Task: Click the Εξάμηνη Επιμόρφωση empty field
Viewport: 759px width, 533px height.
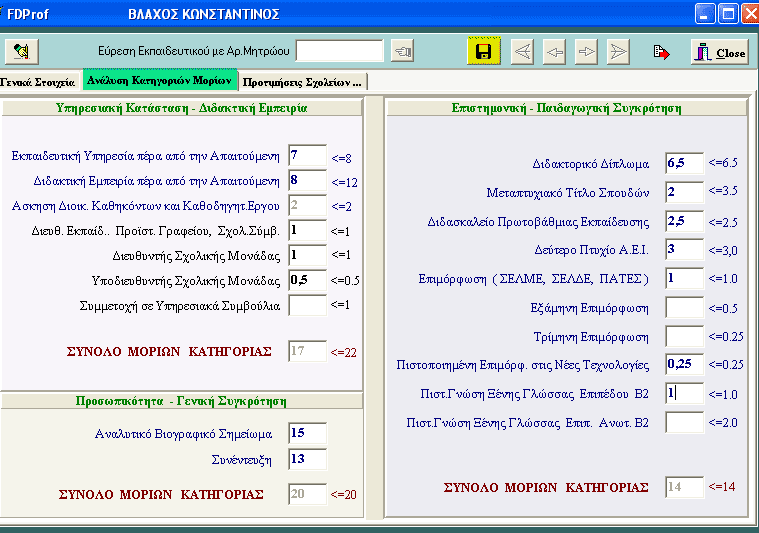Action: coord(684,307)
